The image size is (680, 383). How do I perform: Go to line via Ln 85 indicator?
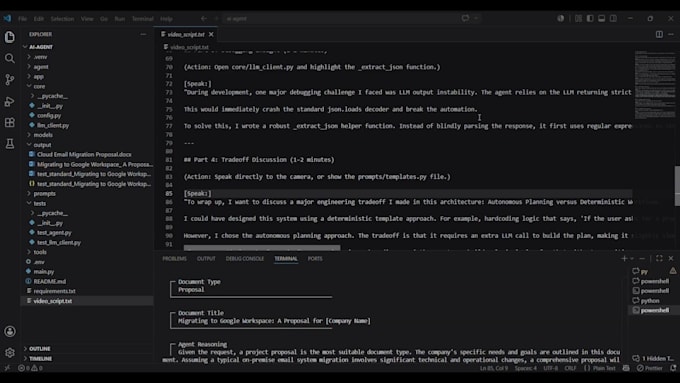[494, 368]
